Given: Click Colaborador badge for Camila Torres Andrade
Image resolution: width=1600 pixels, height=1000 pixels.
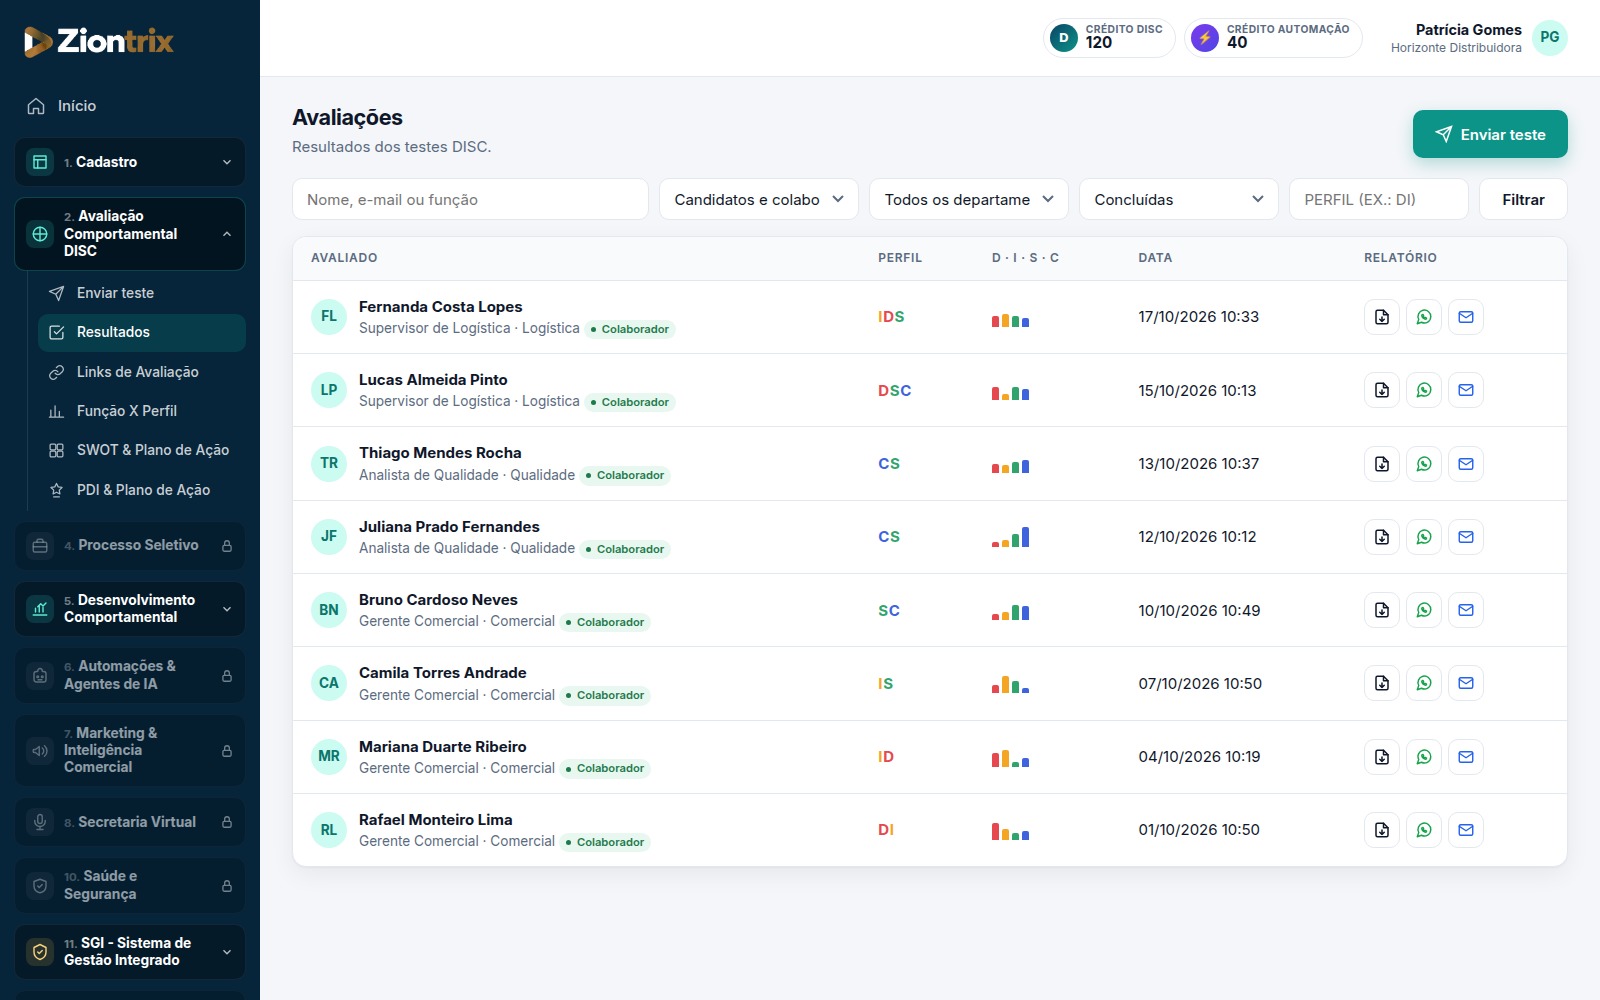Looking at the screenshot, I should [x=605, y=695].
